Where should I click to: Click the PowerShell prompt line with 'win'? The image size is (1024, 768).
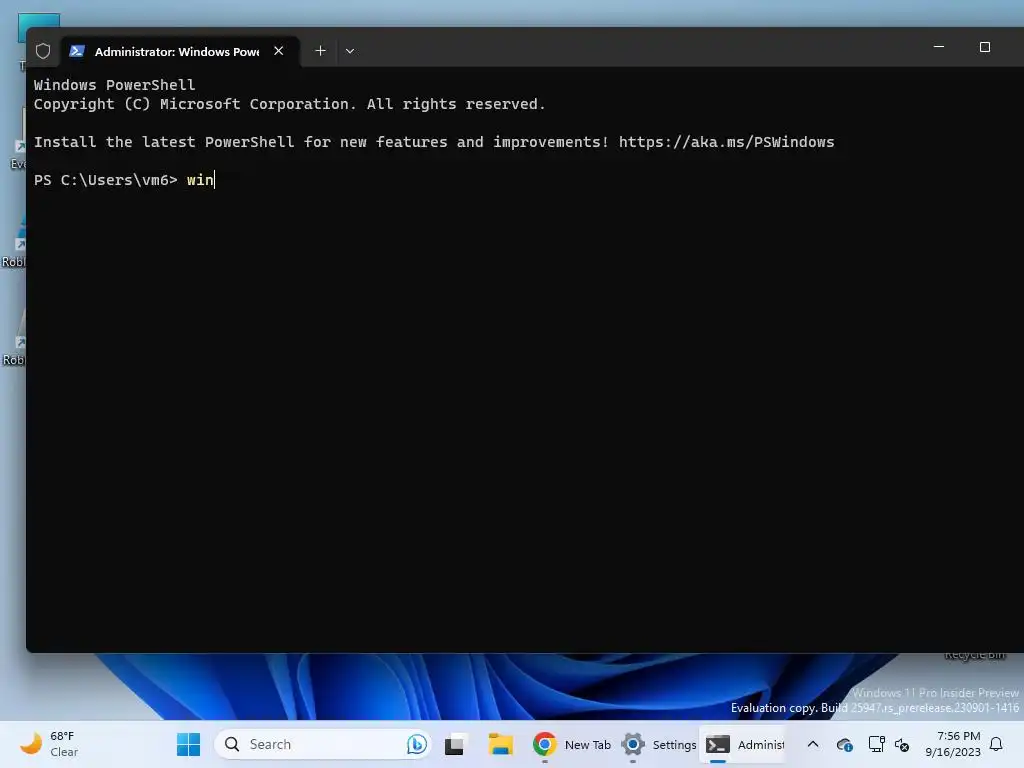(x=124, y=180)
